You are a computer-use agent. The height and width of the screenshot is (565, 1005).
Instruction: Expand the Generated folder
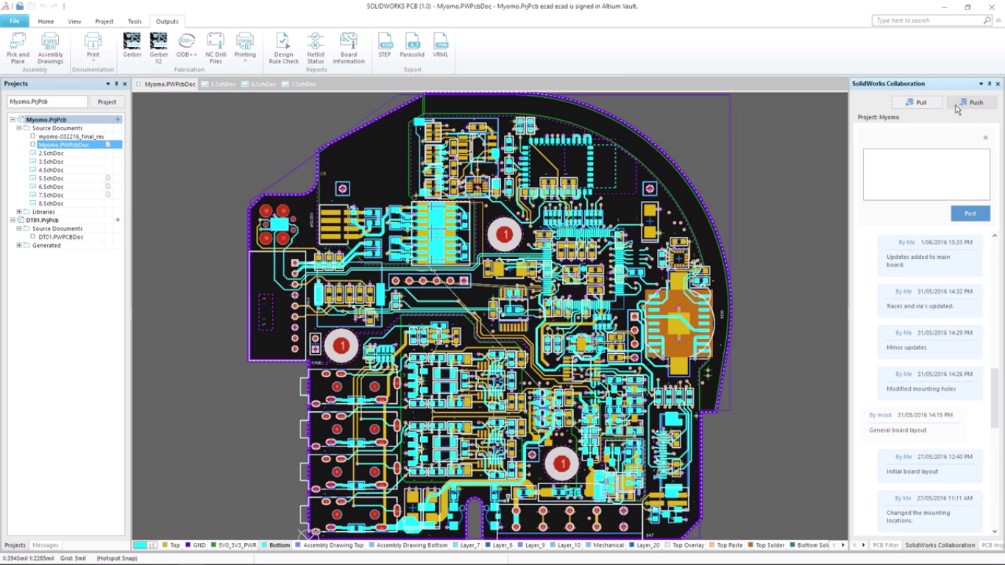pyautogui.click(x=19, y=245)
